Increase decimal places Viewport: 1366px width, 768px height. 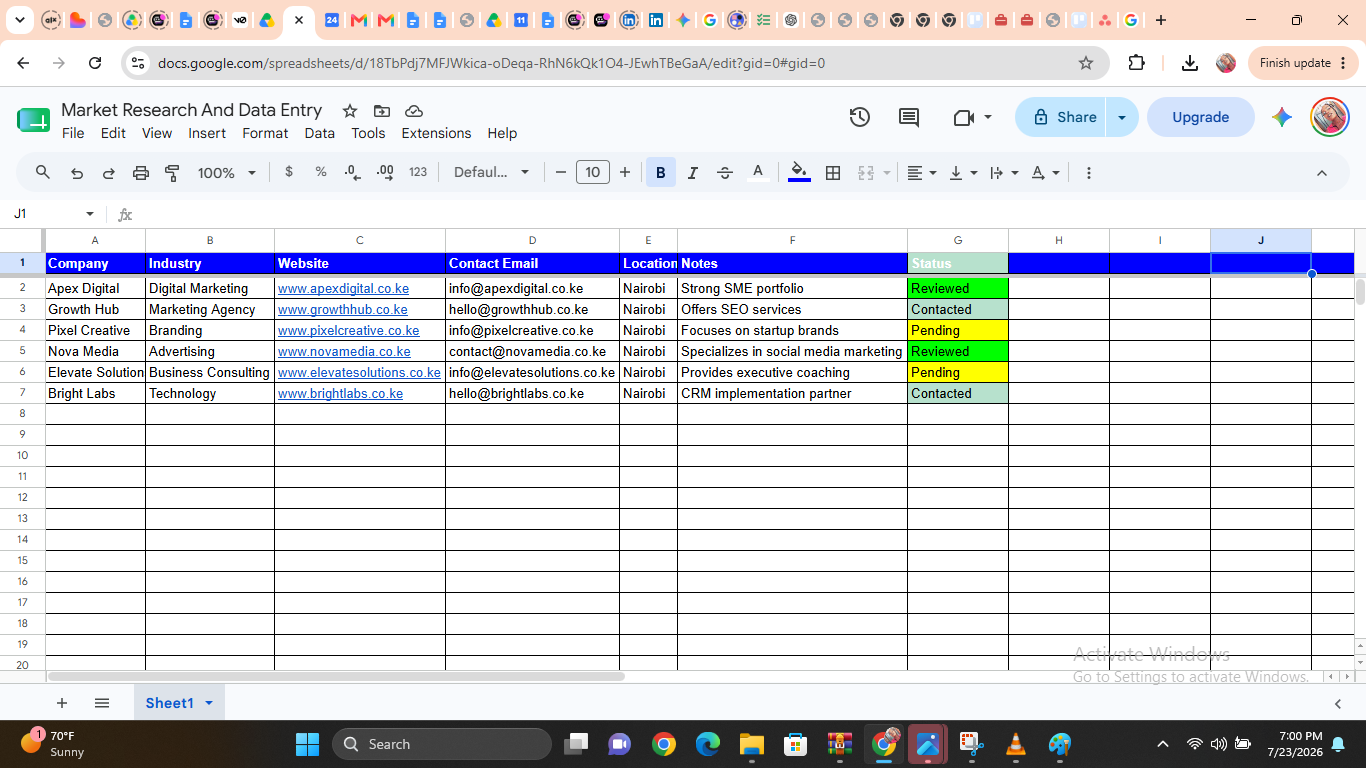385,172
